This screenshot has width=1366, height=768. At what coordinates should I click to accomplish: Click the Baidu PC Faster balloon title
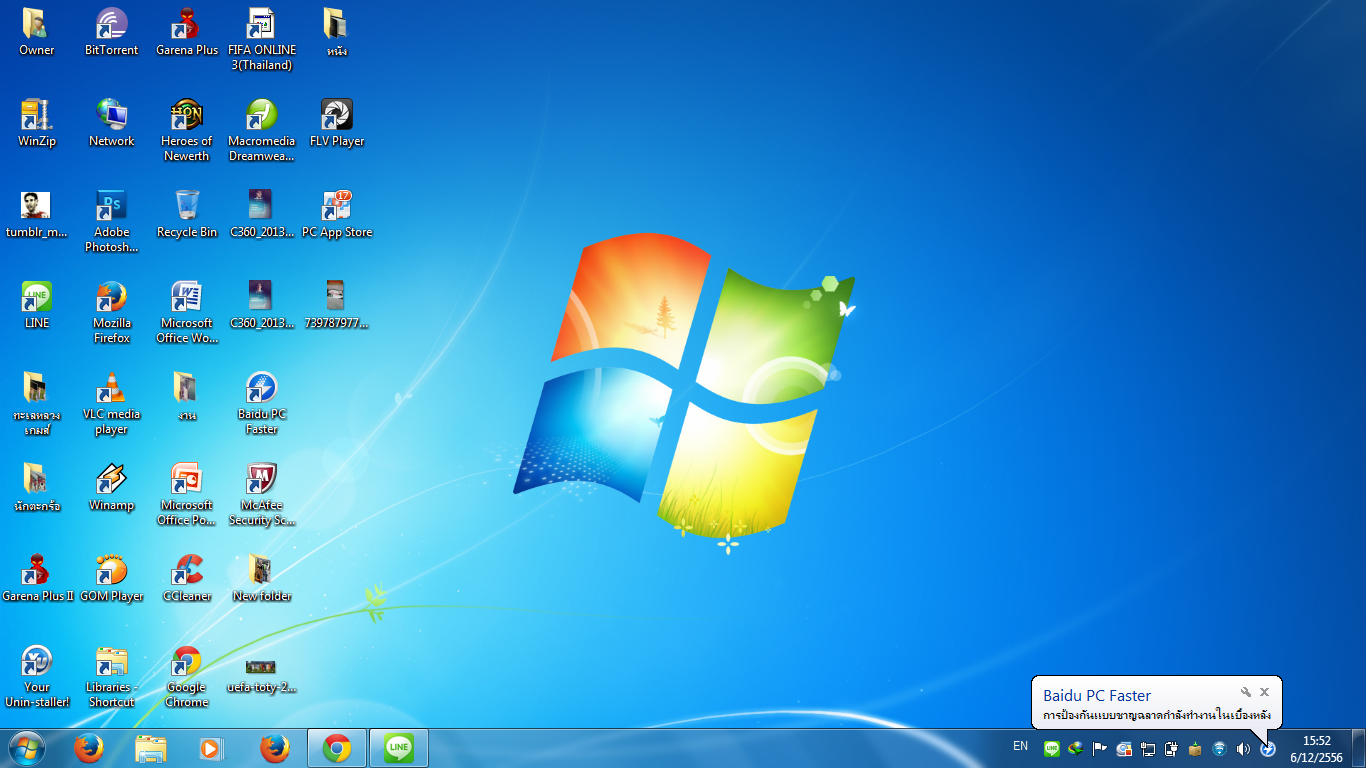pos(1097,695)
